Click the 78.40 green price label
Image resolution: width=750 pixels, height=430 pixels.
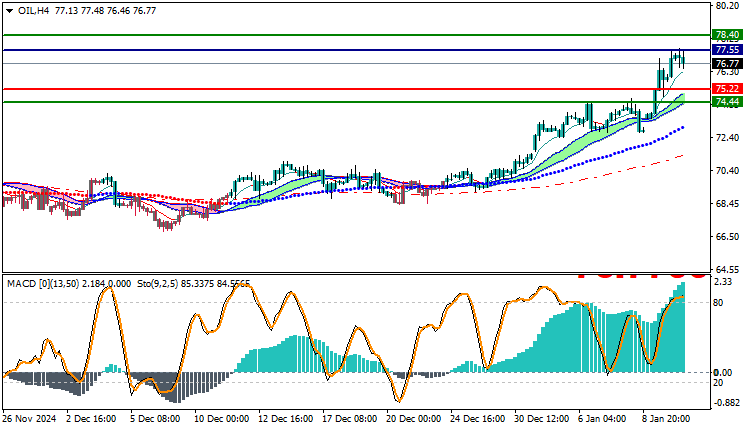(x=728, y=35)
